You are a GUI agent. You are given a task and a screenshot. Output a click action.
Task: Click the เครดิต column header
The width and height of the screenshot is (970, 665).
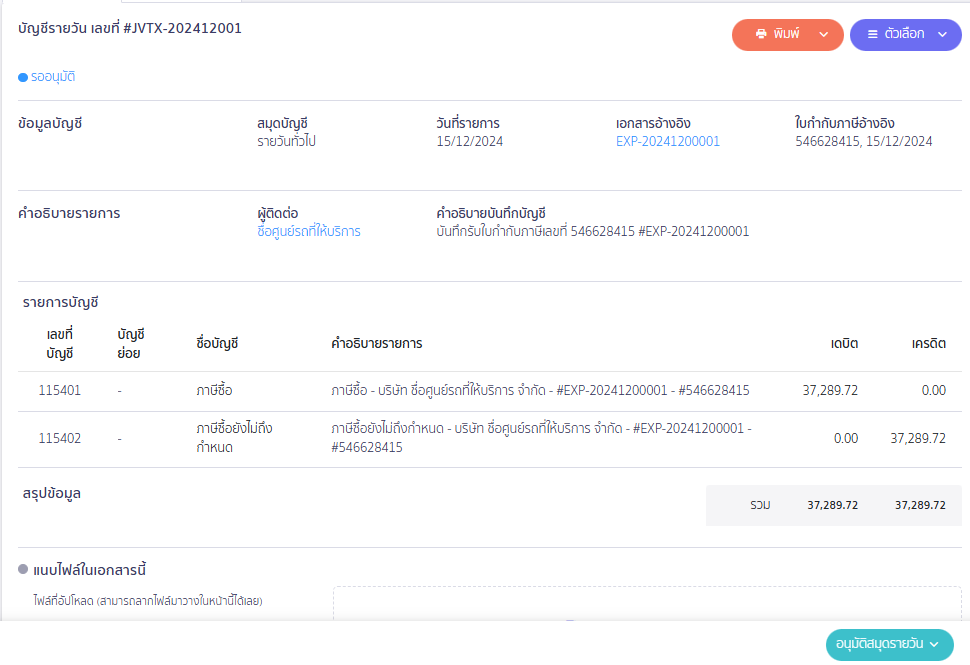click(928, 344)
